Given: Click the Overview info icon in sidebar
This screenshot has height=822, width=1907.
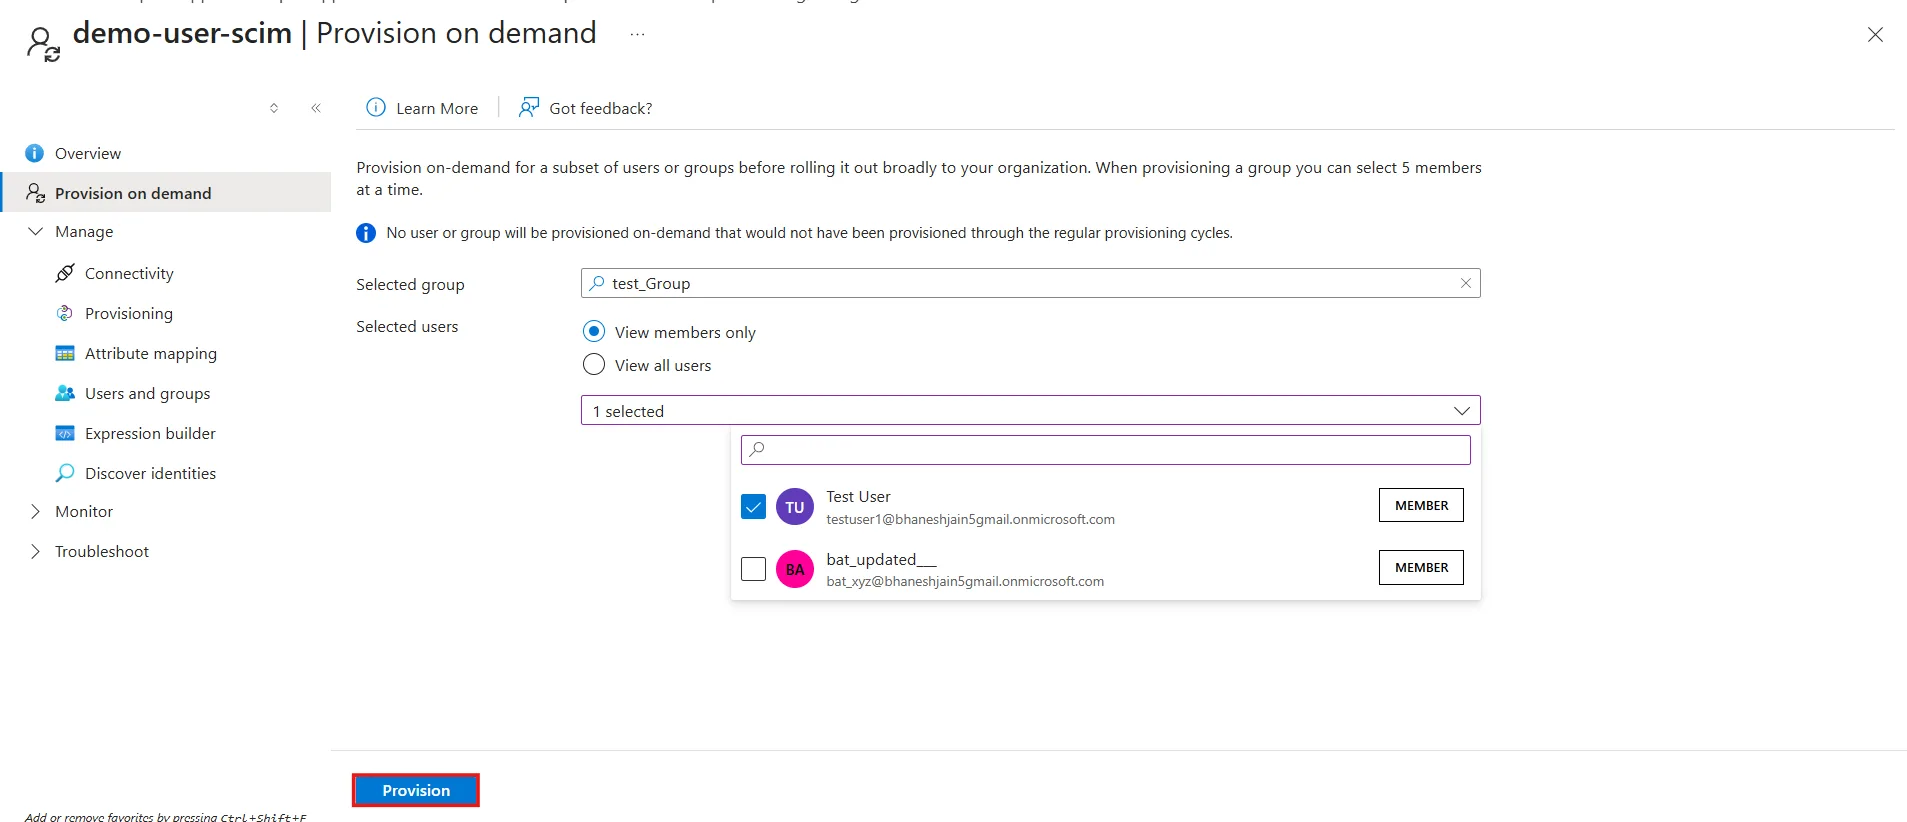Looking at the screenshot, I should [34, 153].
